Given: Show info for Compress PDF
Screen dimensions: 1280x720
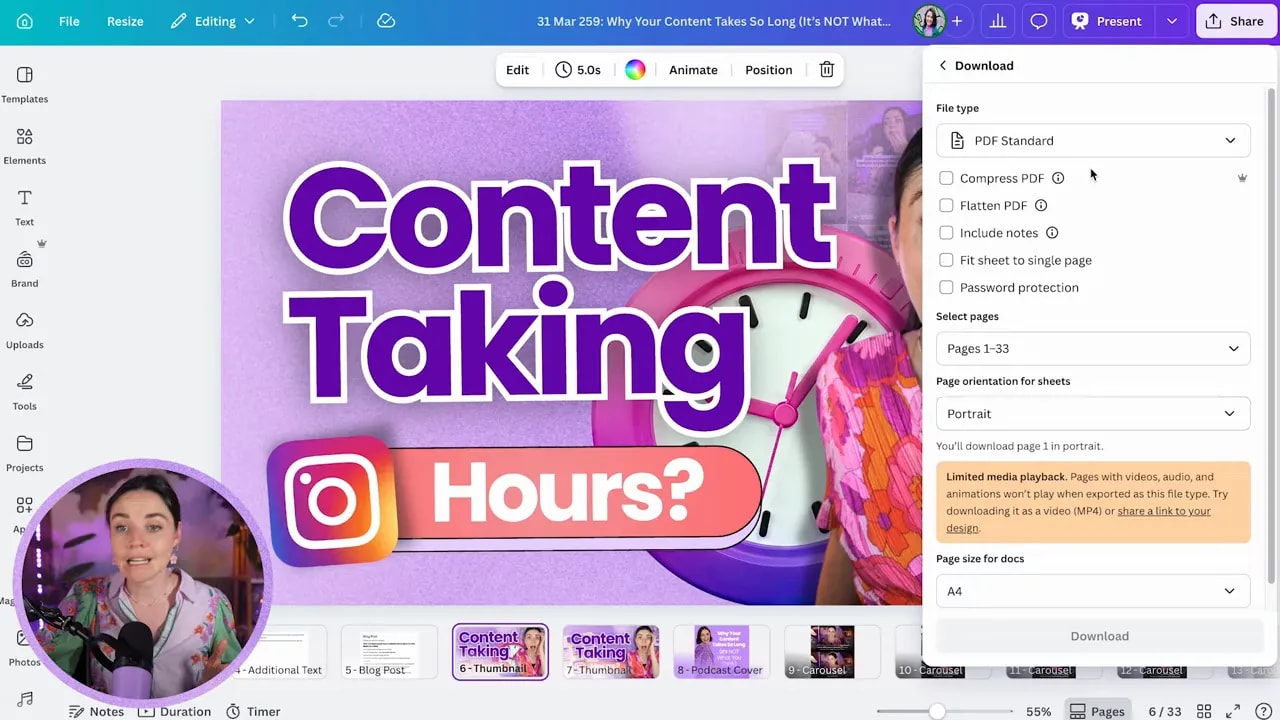Looking at the screenshot, I should tap(1058, 178).
